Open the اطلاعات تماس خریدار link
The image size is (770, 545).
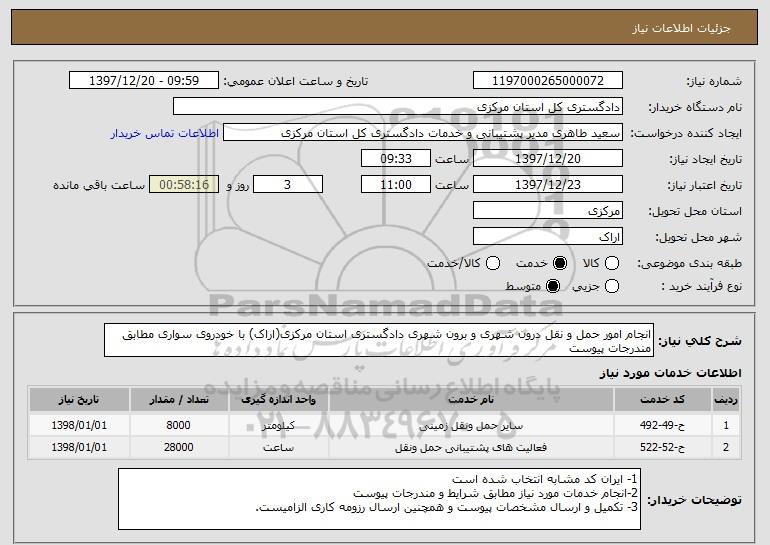[165, 134]
